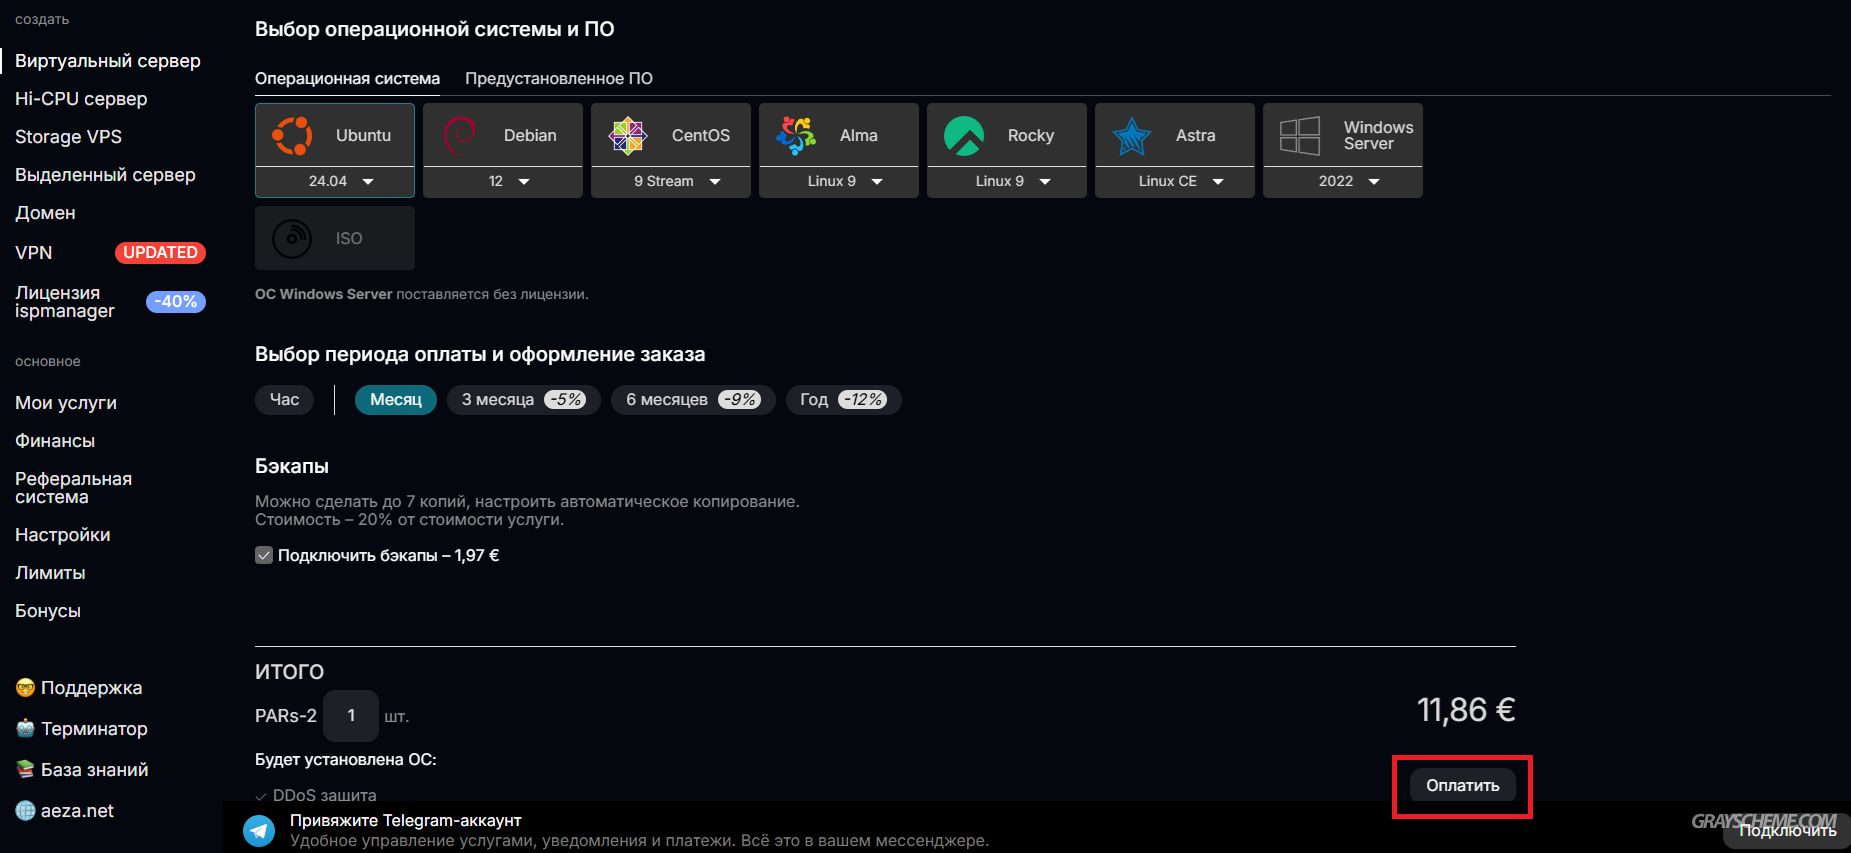Viewport: 1851px width, 853px height.
Task: Click Подключить in Telegram banner
Action: tap(1787, 831)
